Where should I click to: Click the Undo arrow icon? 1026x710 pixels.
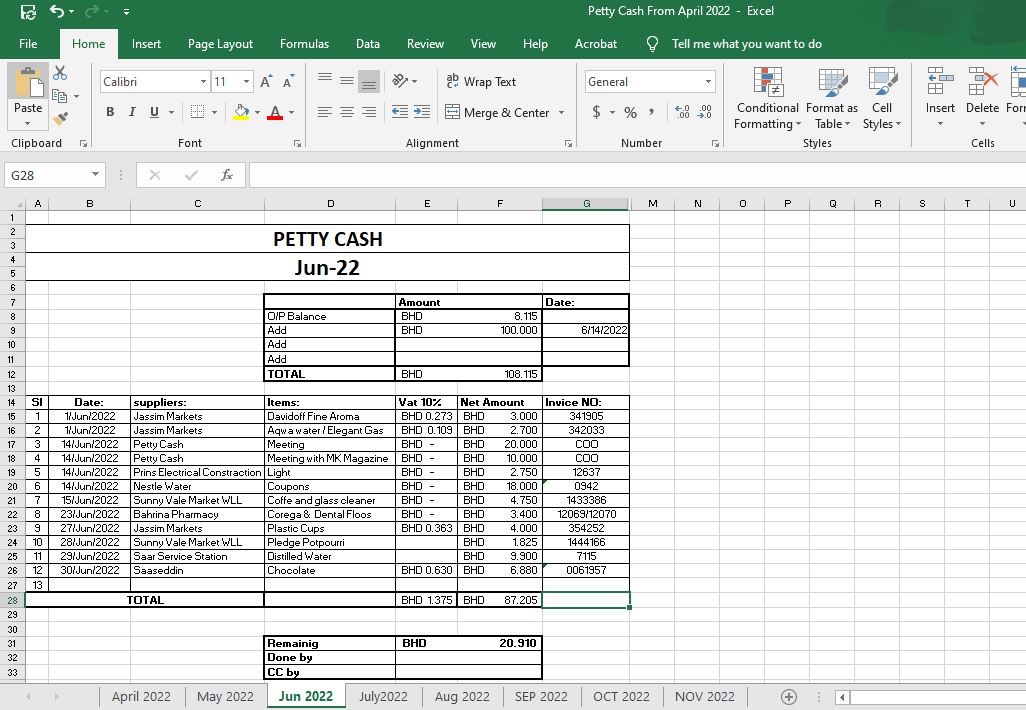point(57,11)
